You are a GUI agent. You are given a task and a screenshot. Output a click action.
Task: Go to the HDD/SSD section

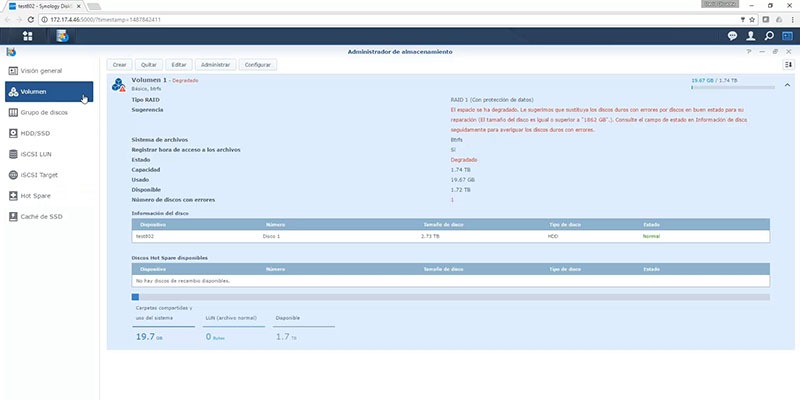click(x=49, y=133)
